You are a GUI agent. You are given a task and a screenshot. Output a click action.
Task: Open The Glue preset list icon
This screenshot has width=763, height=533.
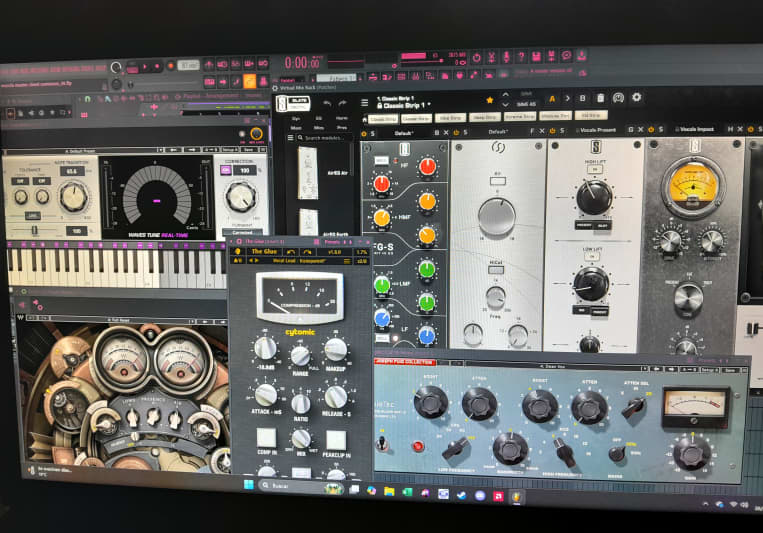[x=347, y=261]
